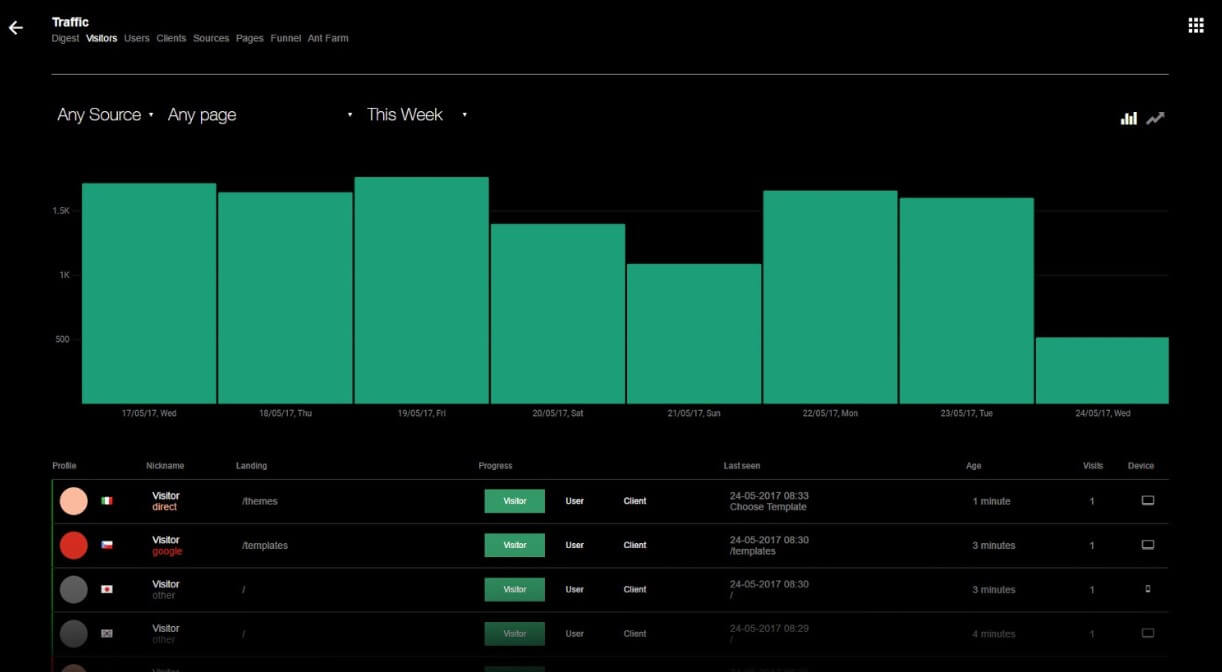Viewport: 1222px width, 672px height.
Task: Switch to bar chart view icon
Action: click(1128, 118)
